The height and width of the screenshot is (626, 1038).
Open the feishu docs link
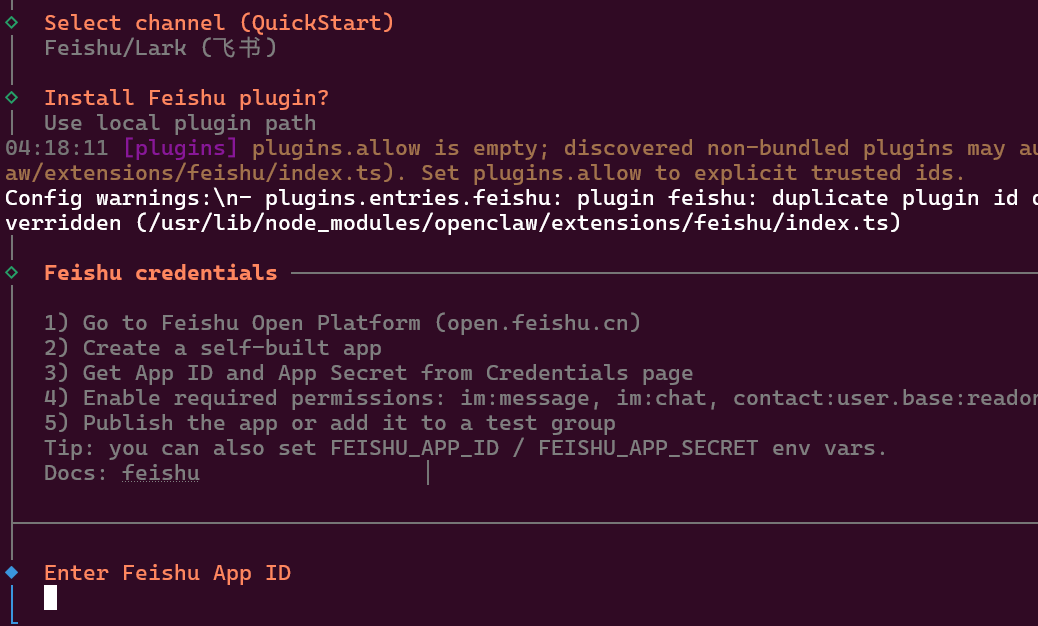click(x=160, y=473)
